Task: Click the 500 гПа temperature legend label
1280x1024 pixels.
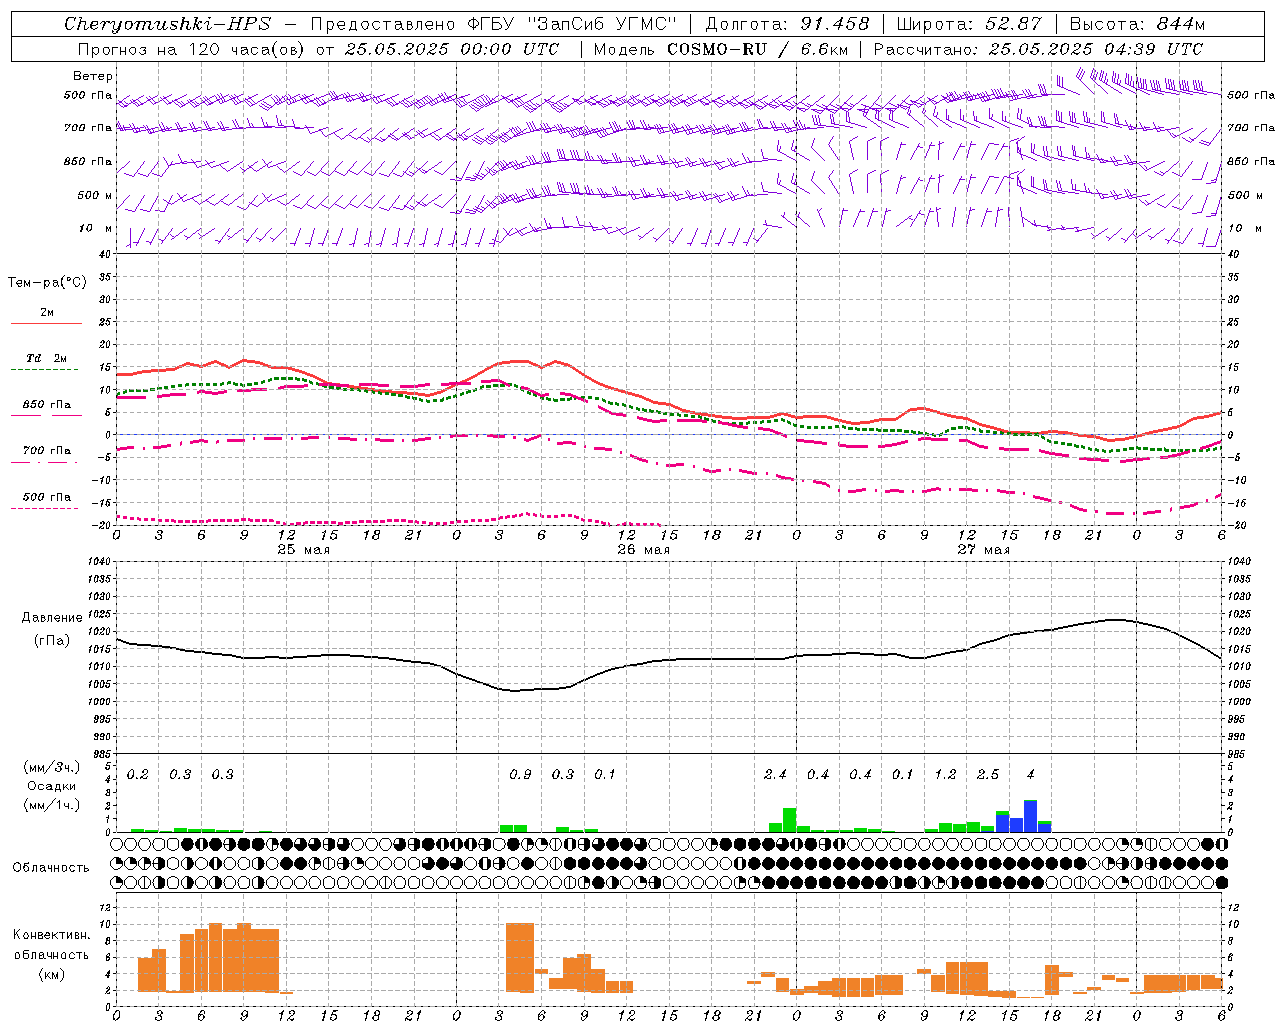Action: (47, 497)
